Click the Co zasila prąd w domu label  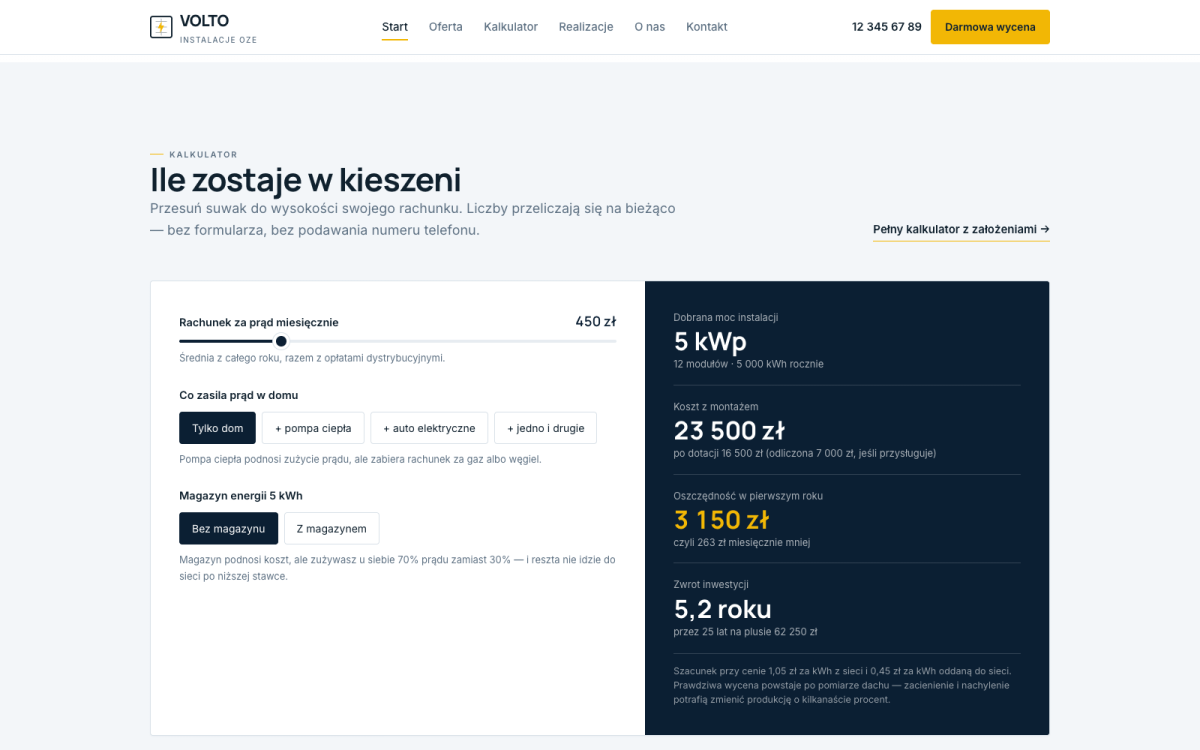[239, 395]
